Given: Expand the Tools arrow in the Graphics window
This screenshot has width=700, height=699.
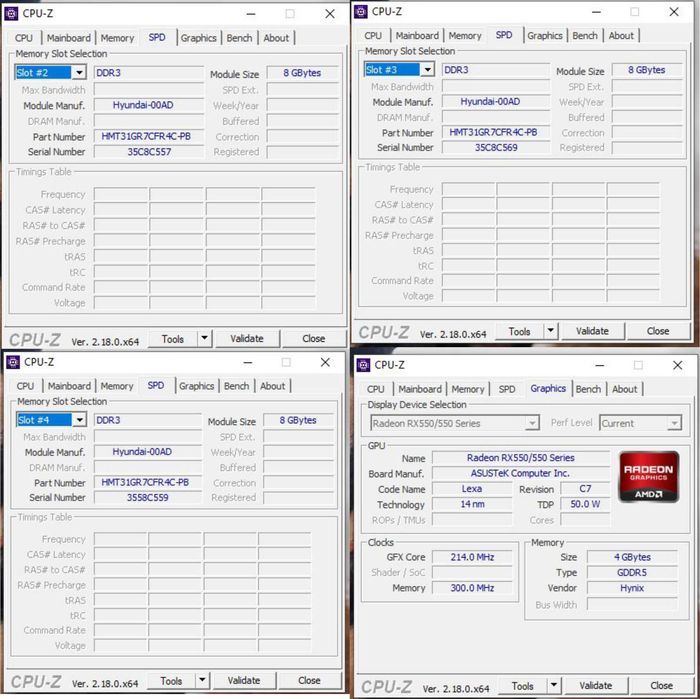Looking at the screenshot, I should [554, 685].
